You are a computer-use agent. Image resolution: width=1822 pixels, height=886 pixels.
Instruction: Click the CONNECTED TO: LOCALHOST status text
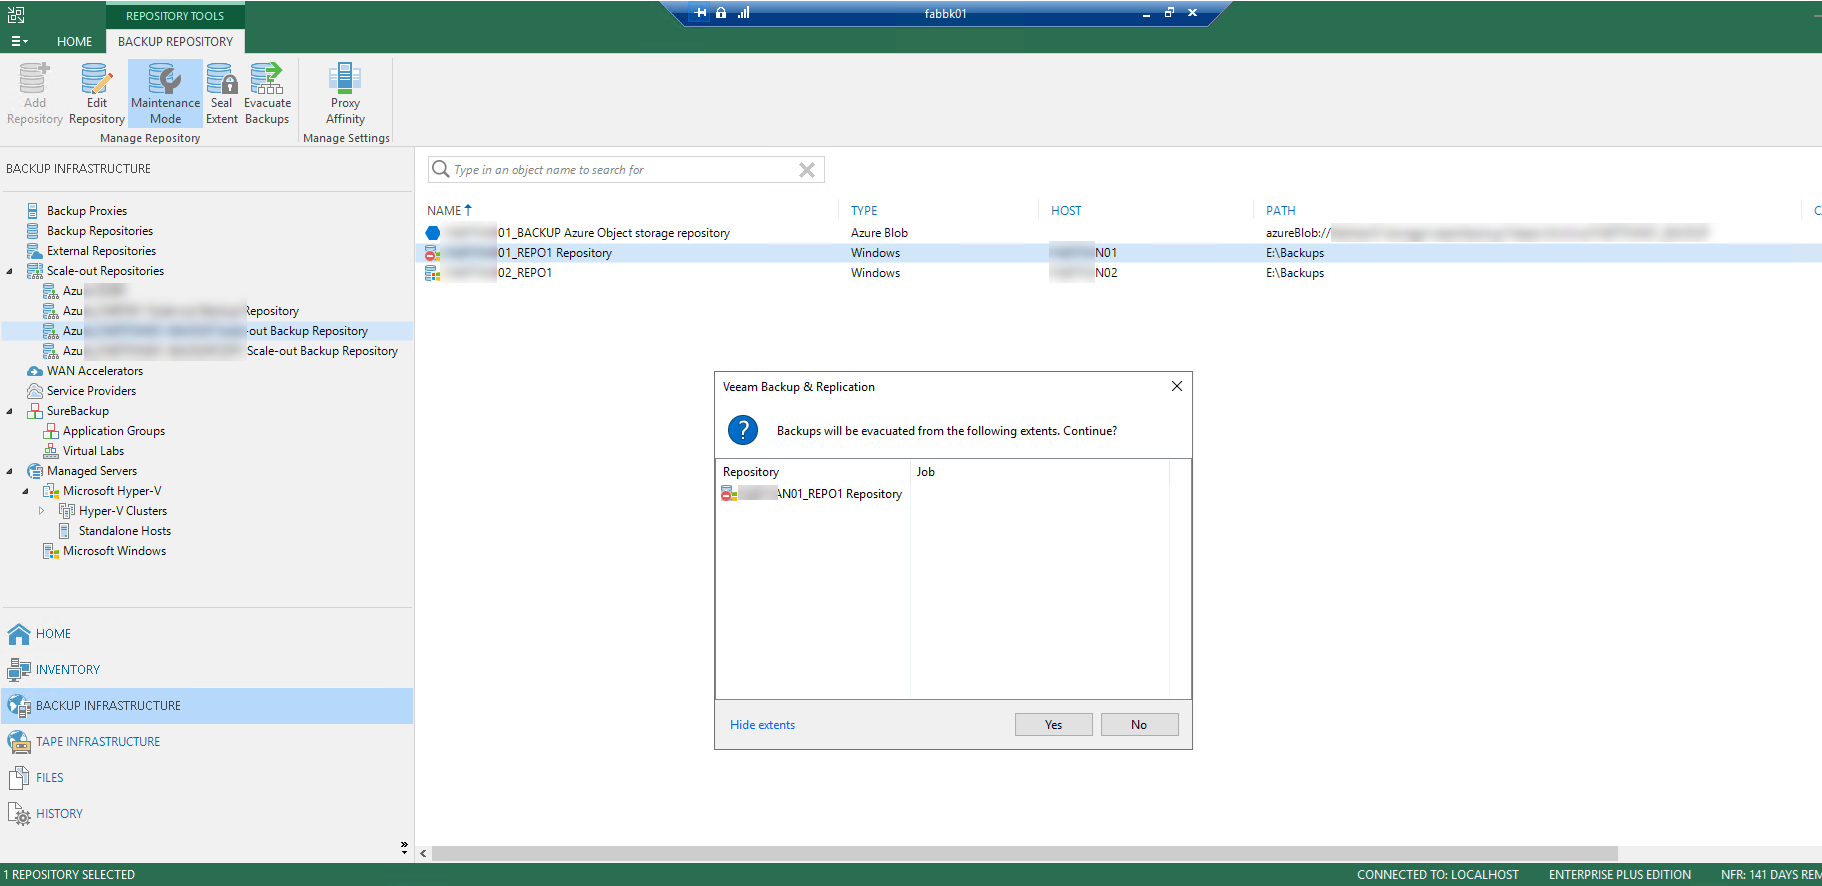(x=1438, y=875)
